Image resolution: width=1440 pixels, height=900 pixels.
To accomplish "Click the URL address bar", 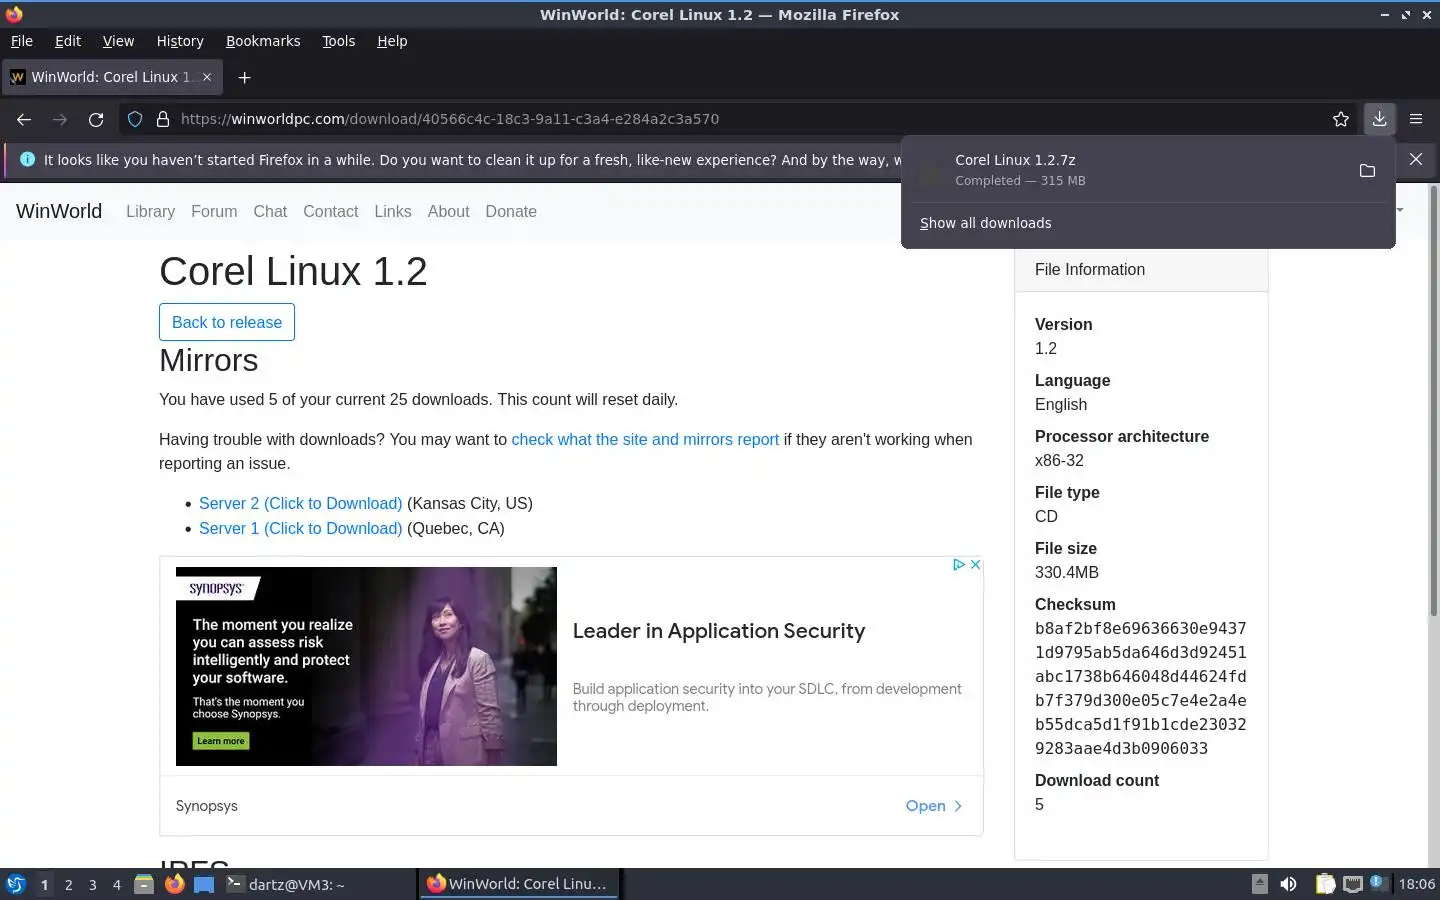I will coord(740,119).
